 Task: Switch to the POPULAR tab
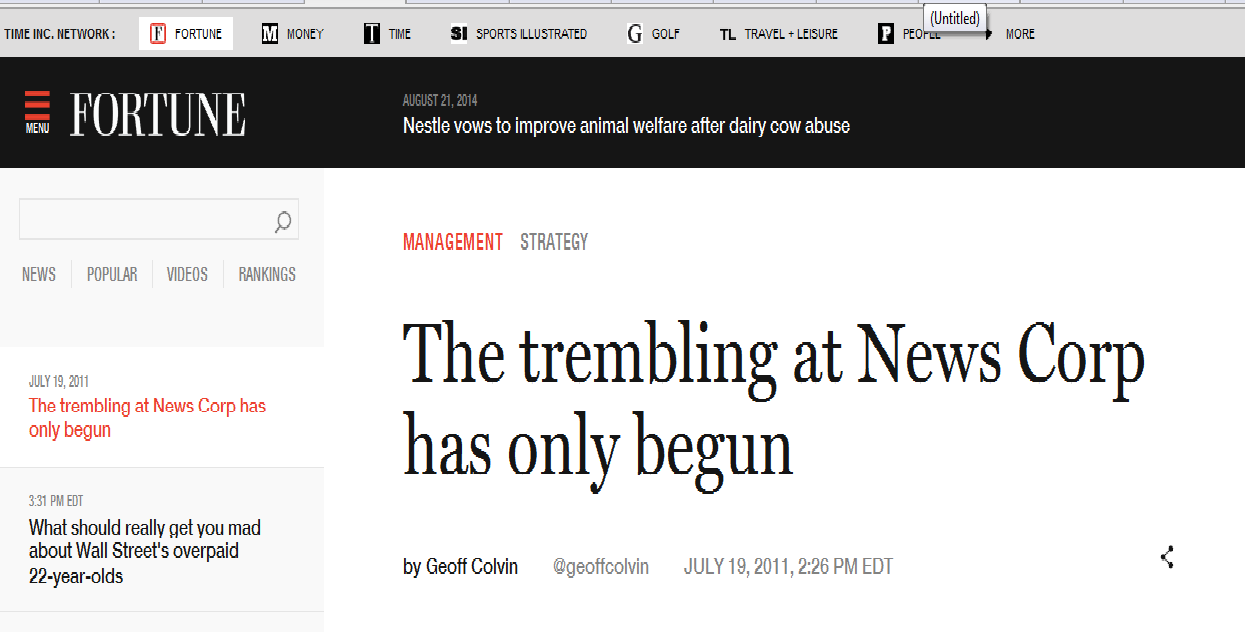pyautogui.click(x=112, y=274)
